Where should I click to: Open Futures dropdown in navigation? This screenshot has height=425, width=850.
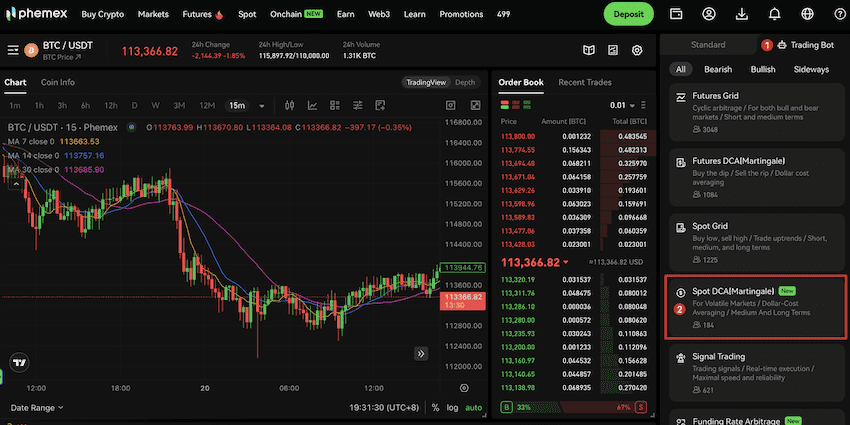pyautogui.click(x=203, y=14)
